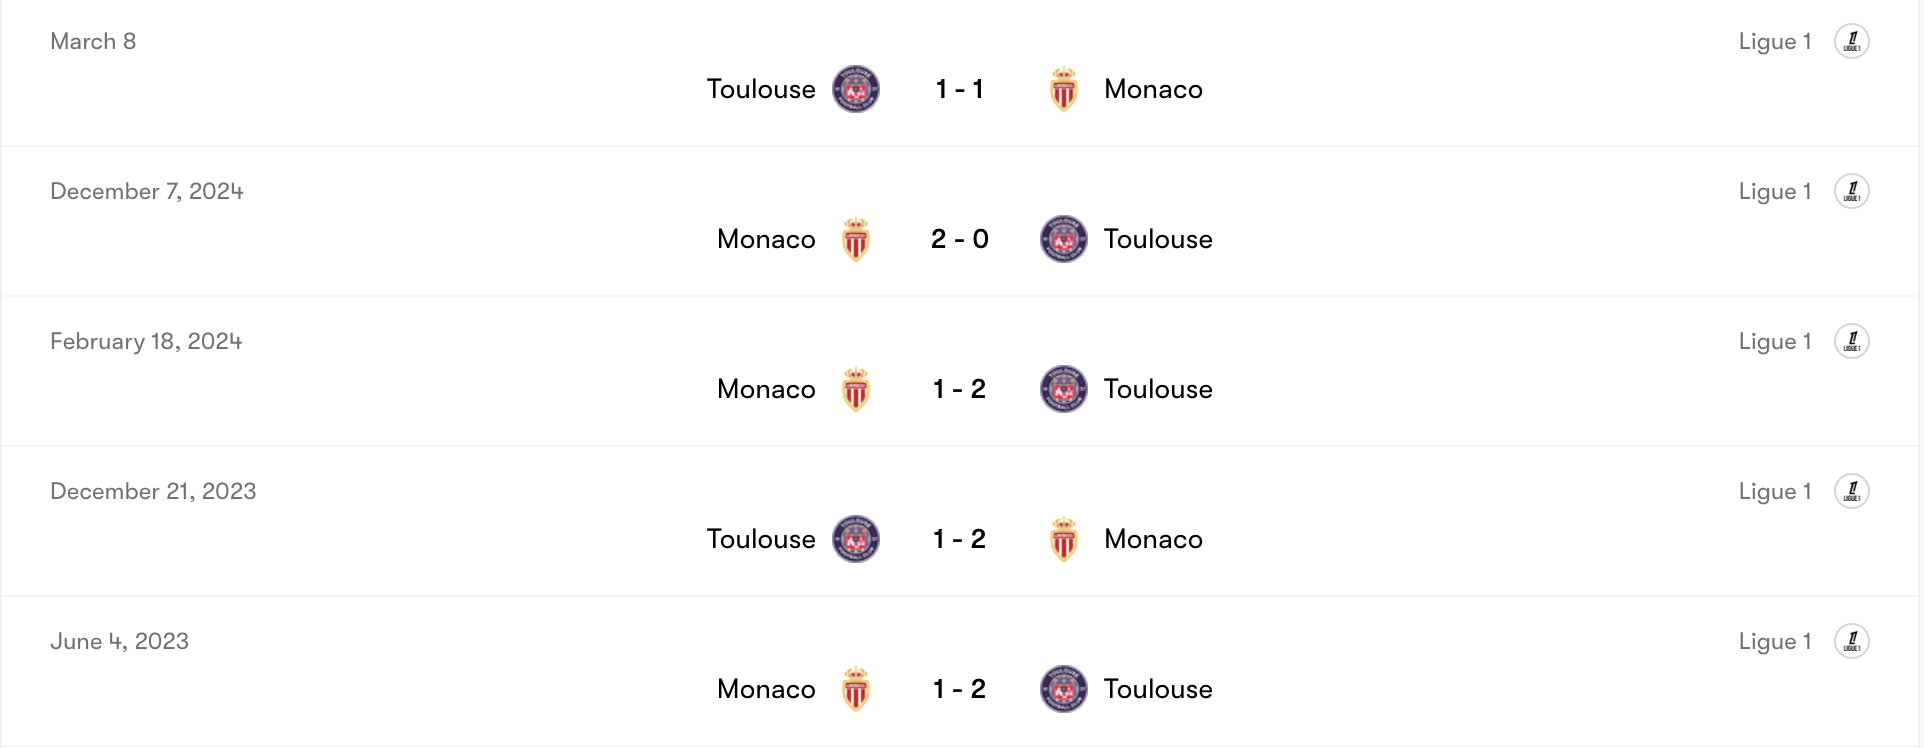Click the date label December 21, 2023
1924x748 pixels.
click(x=152, y=491)
